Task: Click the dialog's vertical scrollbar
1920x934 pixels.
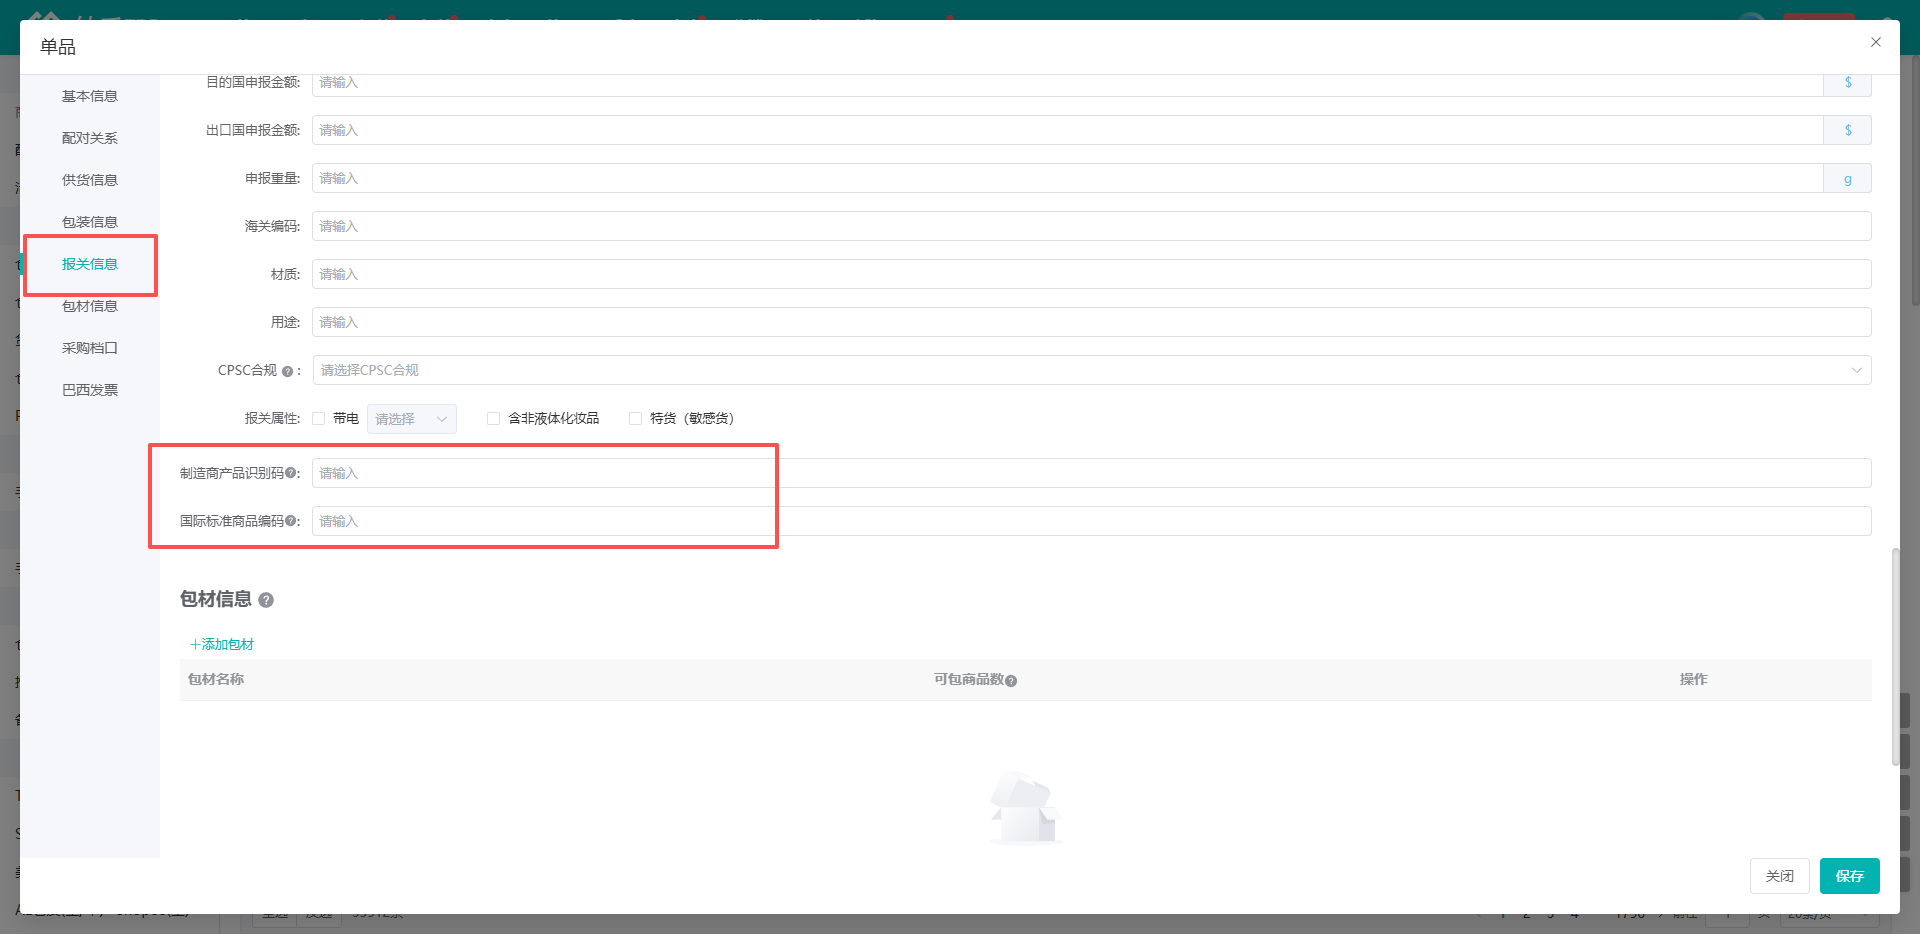Action: [x=1895, y=656]
